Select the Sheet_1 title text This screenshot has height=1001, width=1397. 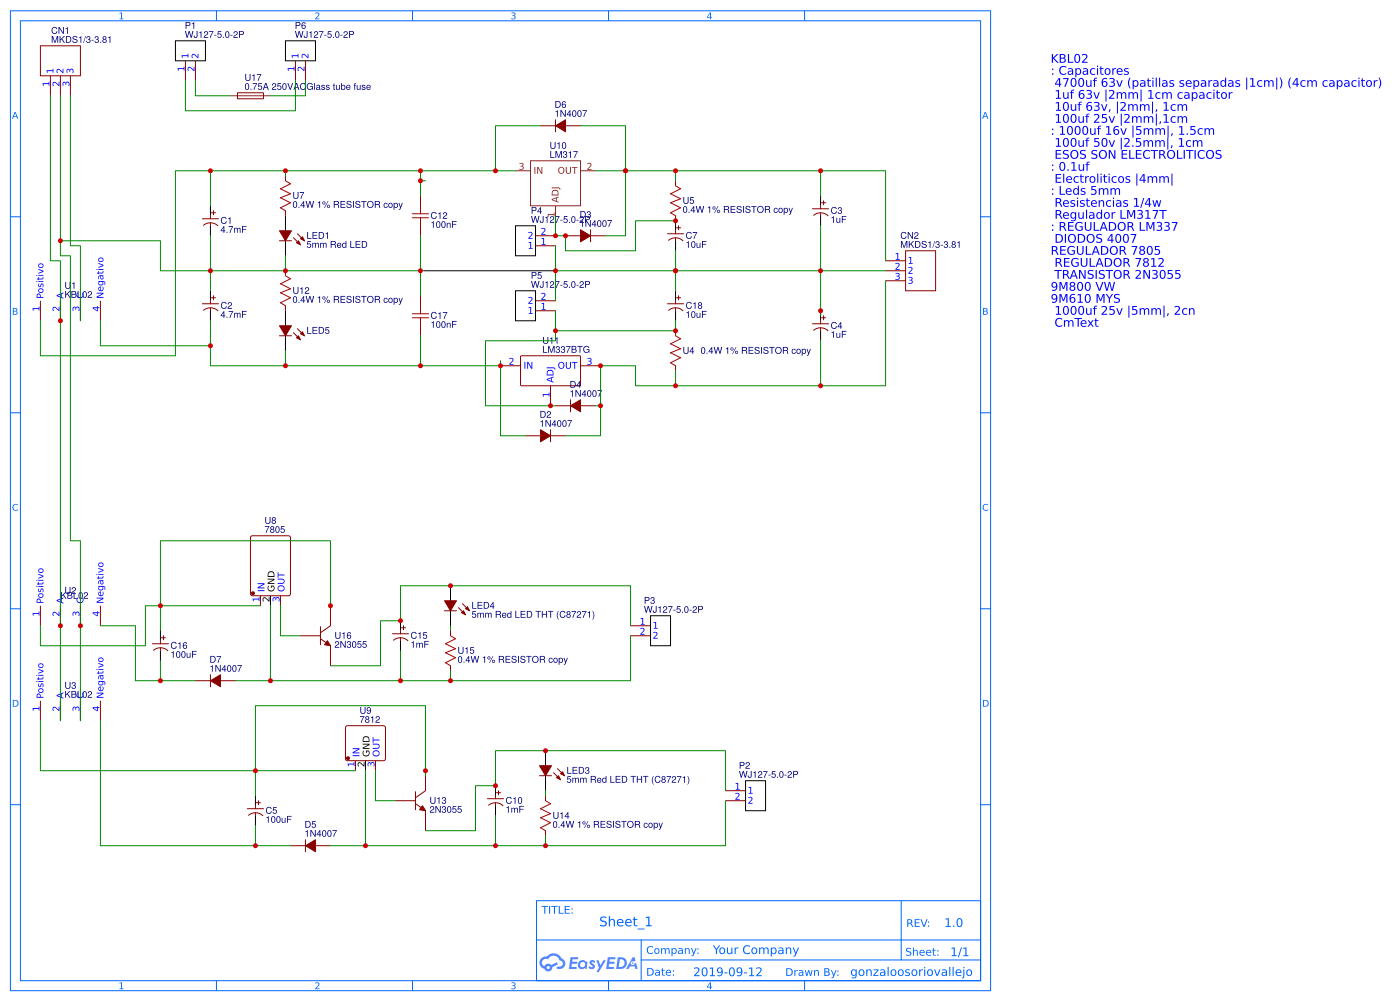625,922
